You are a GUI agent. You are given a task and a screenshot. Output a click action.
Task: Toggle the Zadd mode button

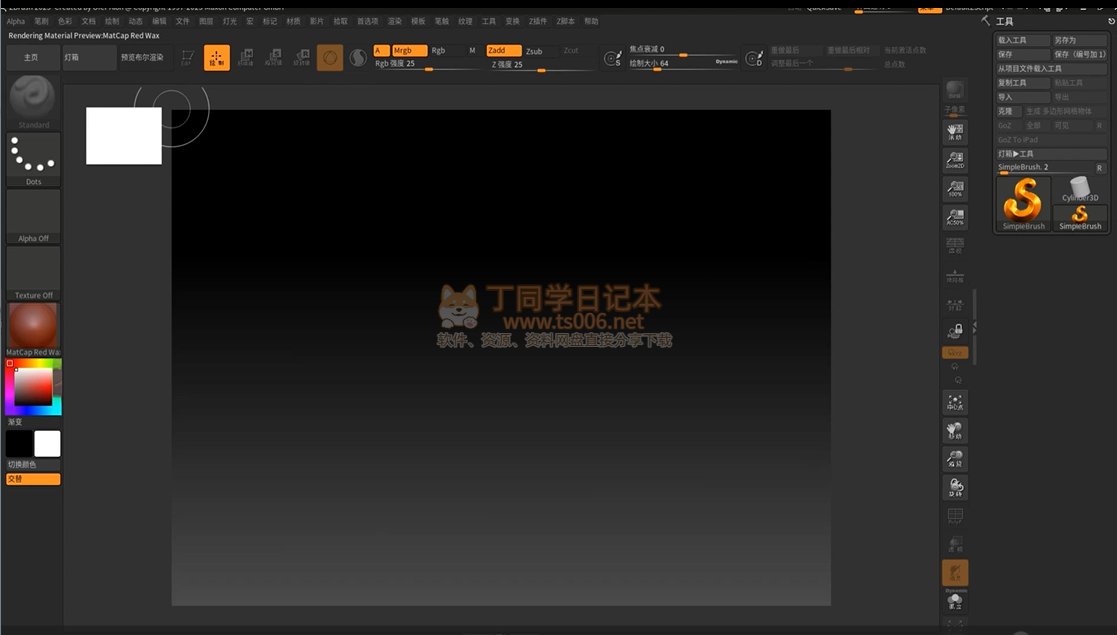(x=503, y=50)
